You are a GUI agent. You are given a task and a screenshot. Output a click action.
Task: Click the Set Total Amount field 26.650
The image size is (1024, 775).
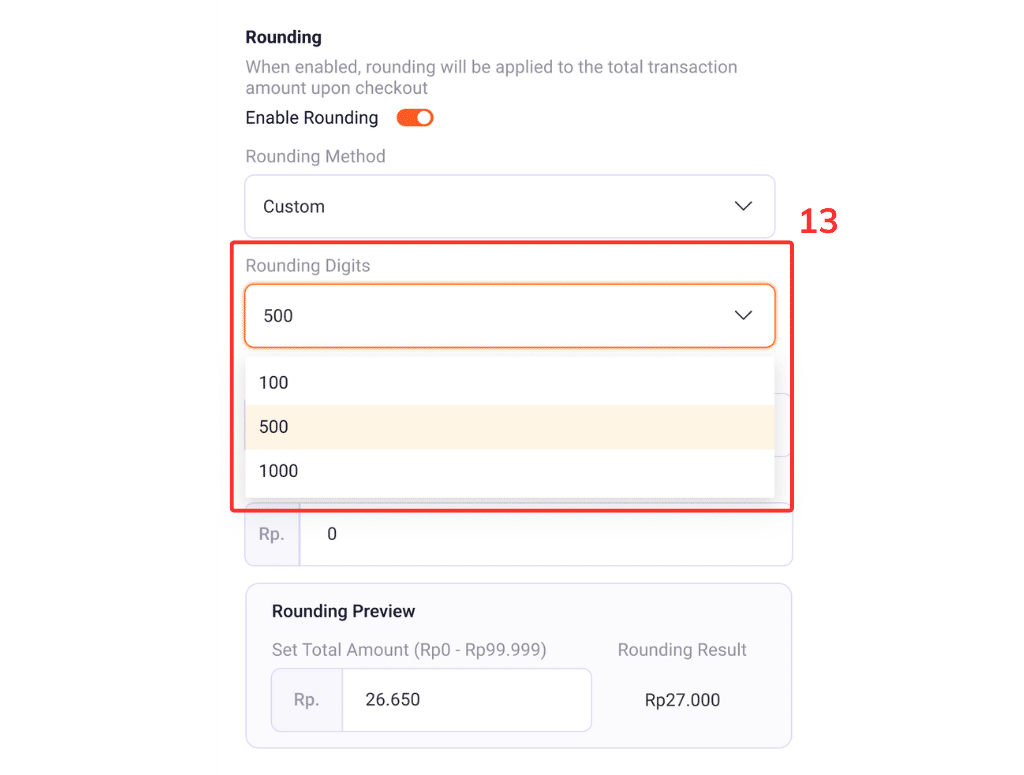click(x=466, y=700)
